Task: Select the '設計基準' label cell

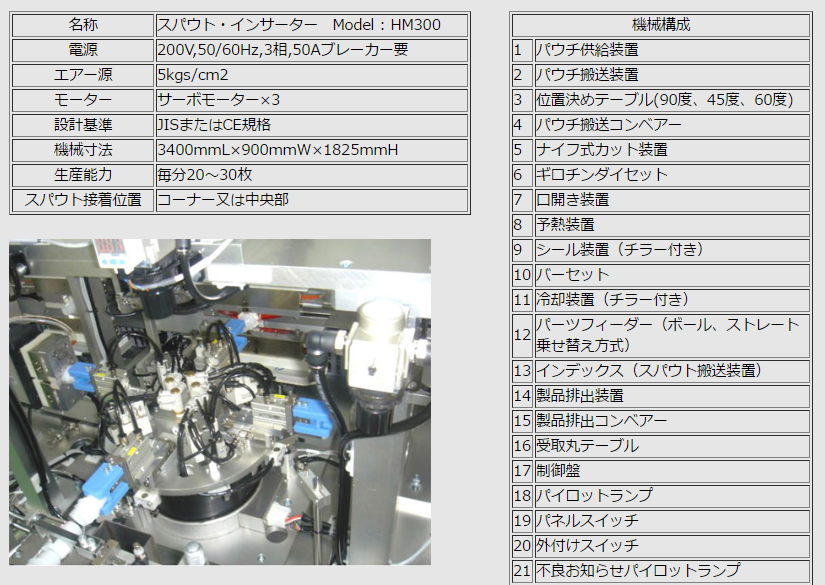Action: click(x=83, y=125)
